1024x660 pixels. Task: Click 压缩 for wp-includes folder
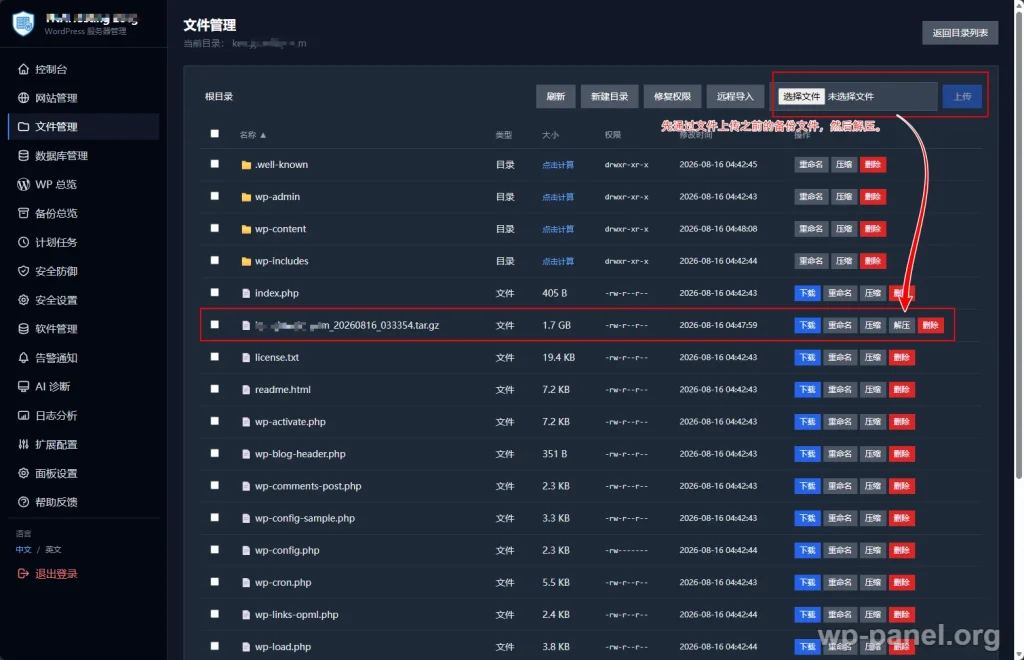tap(844, 261)
